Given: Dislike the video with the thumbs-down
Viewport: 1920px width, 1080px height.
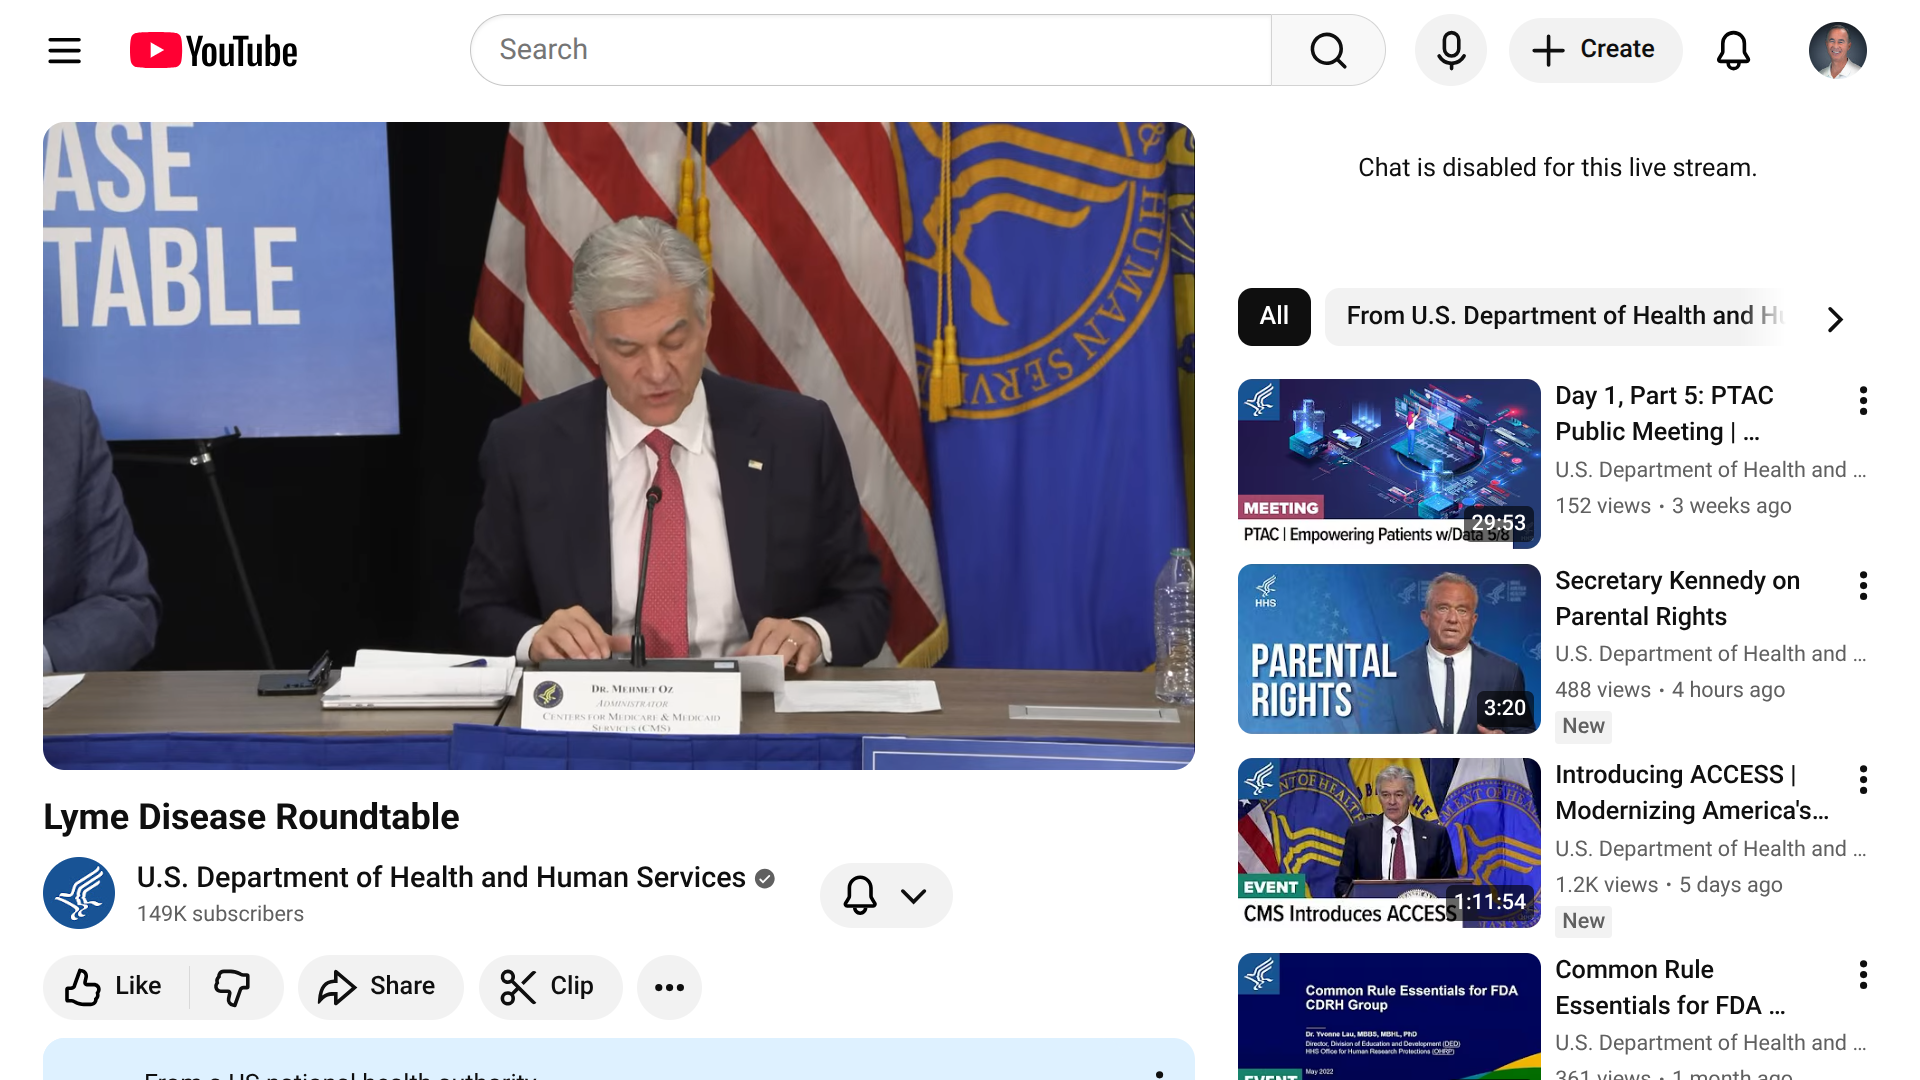Looking at the screenshot, I should (232, 986).
